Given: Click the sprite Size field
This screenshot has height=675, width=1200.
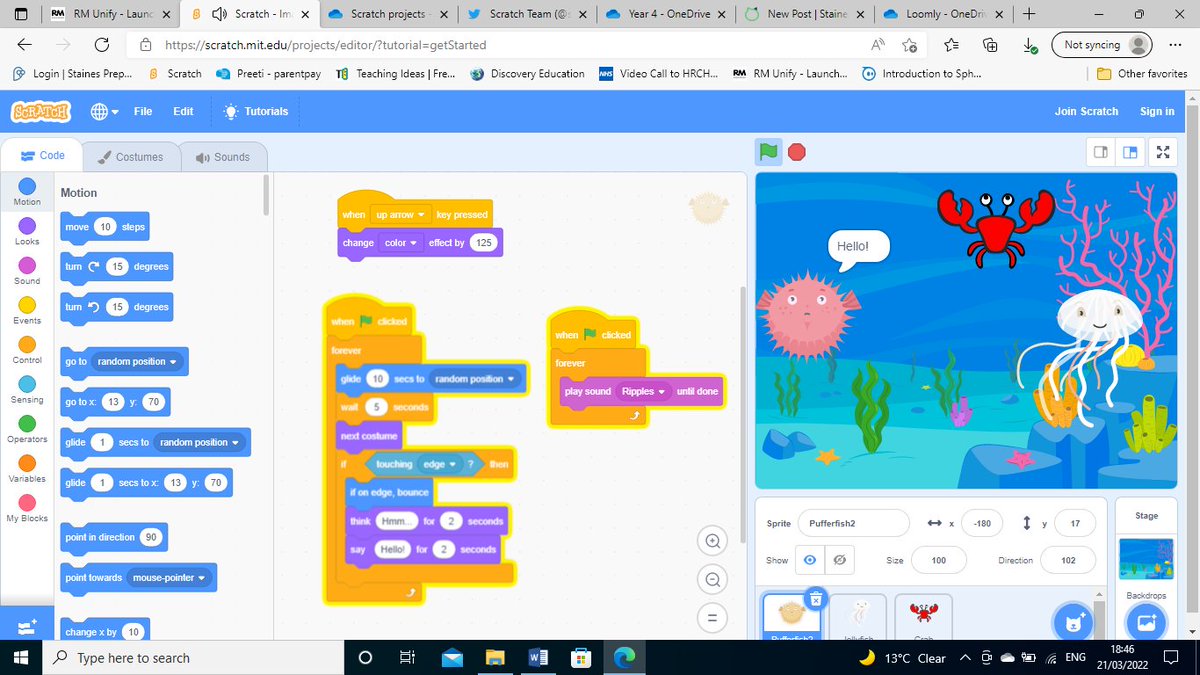Looking at the screenshot, I should (x=938, y=560).
